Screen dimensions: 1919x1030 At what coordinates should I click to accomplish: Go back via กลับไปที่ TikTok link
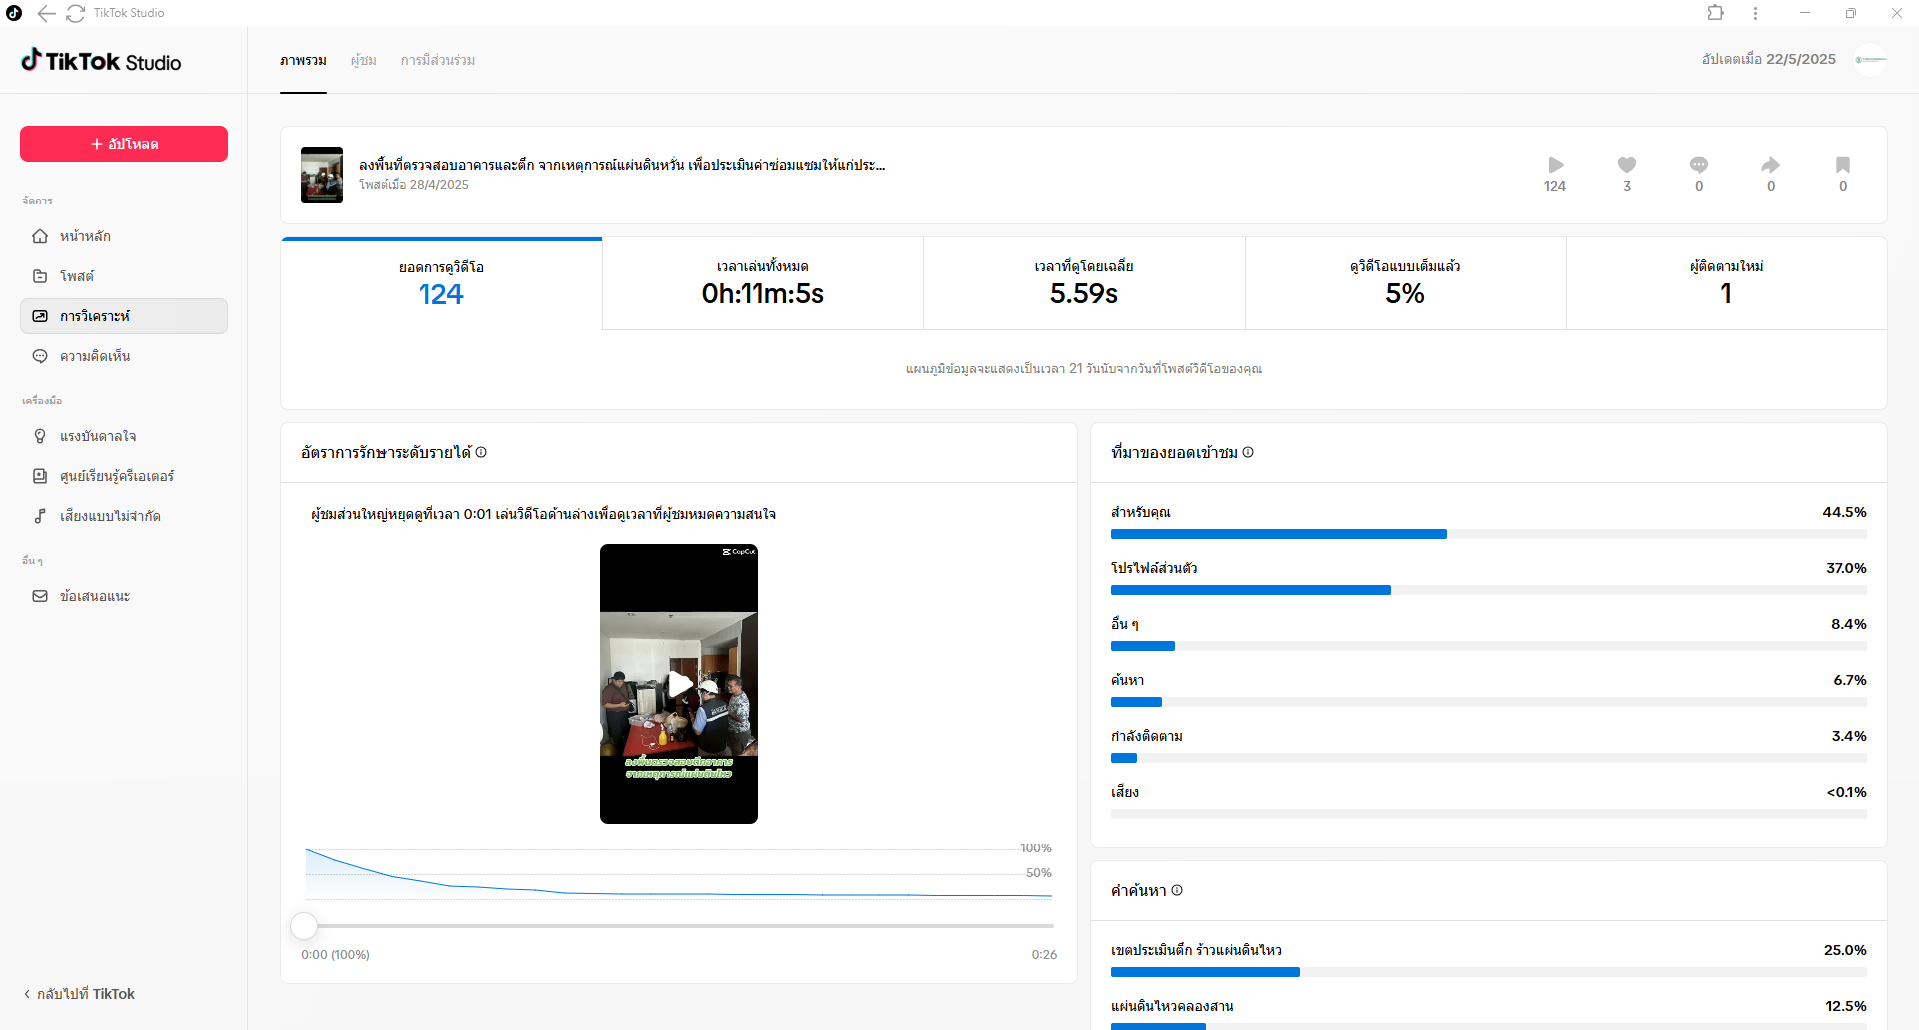[79, 994]
